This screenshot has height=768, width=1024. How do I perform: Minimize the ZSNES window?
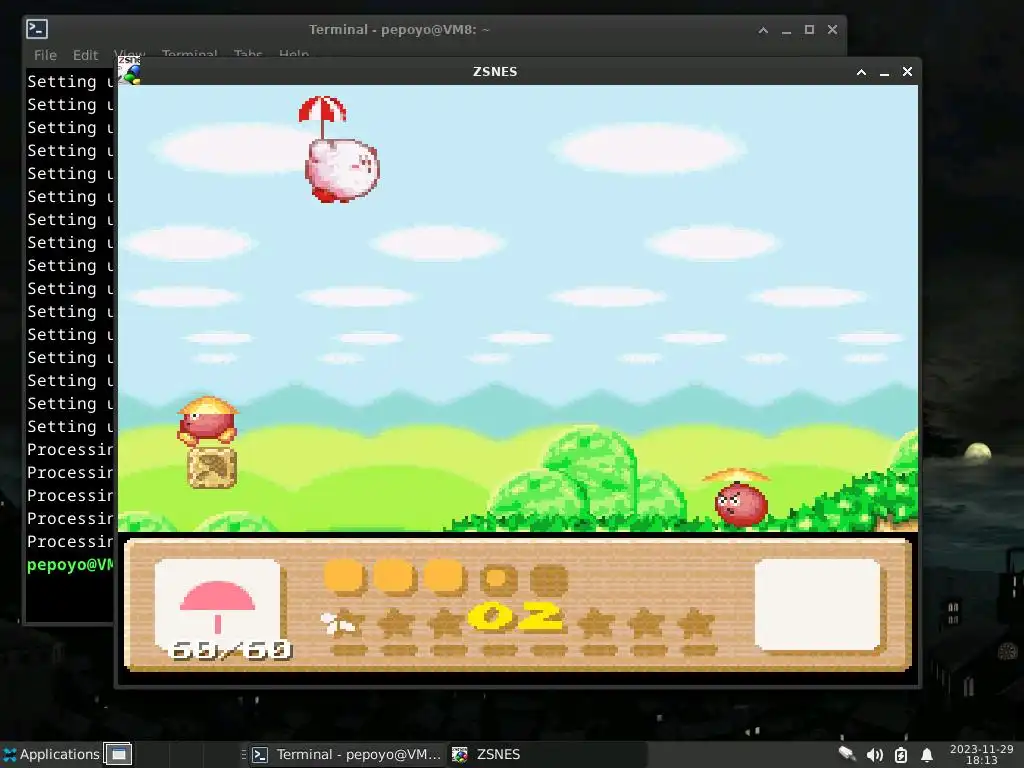pos(884,72)
